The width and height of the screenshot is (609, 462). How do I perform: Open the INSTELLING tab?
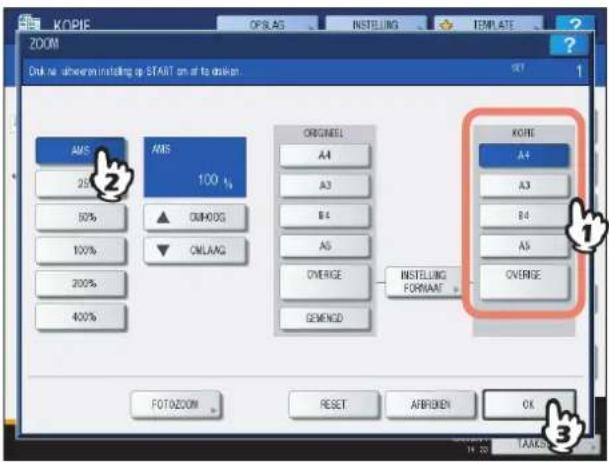[376, 24]
